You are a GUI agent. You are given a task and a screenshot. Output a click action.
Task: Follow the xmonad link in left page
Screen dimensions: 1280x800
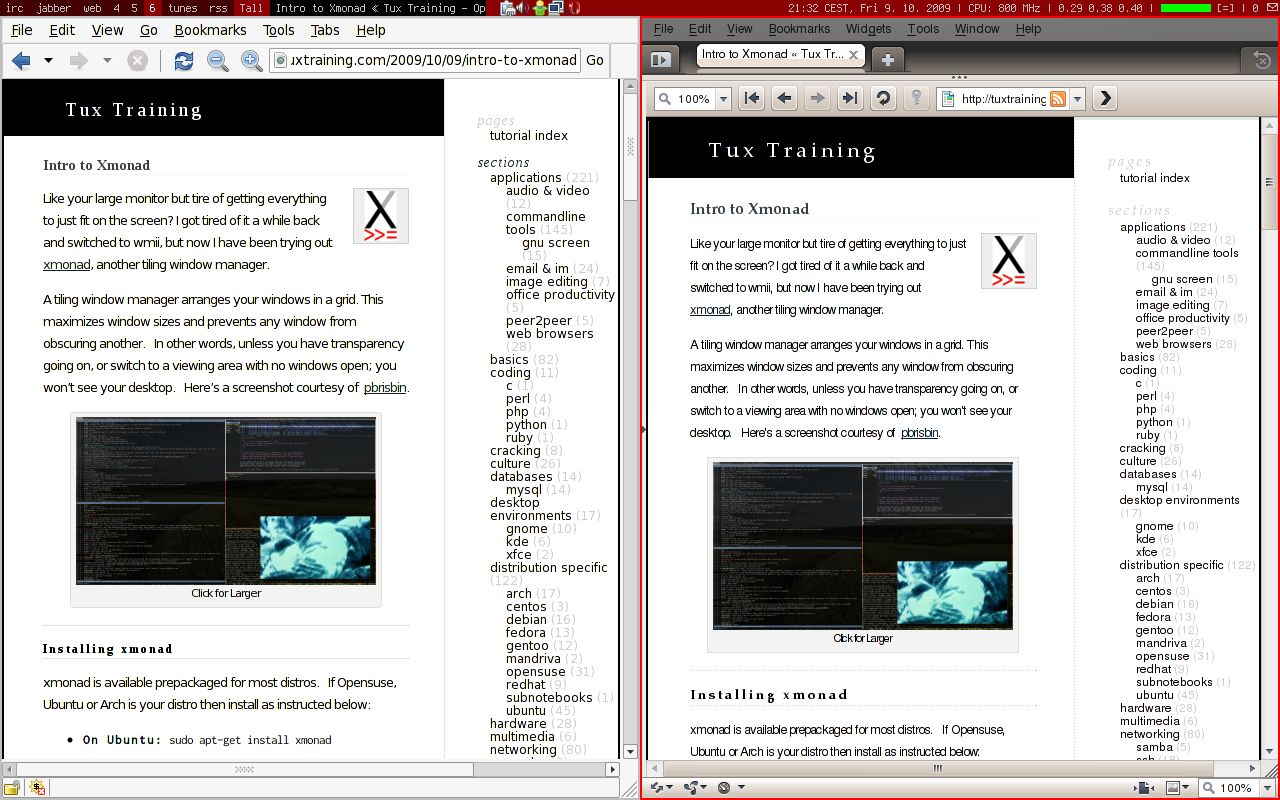coord(67,265)
